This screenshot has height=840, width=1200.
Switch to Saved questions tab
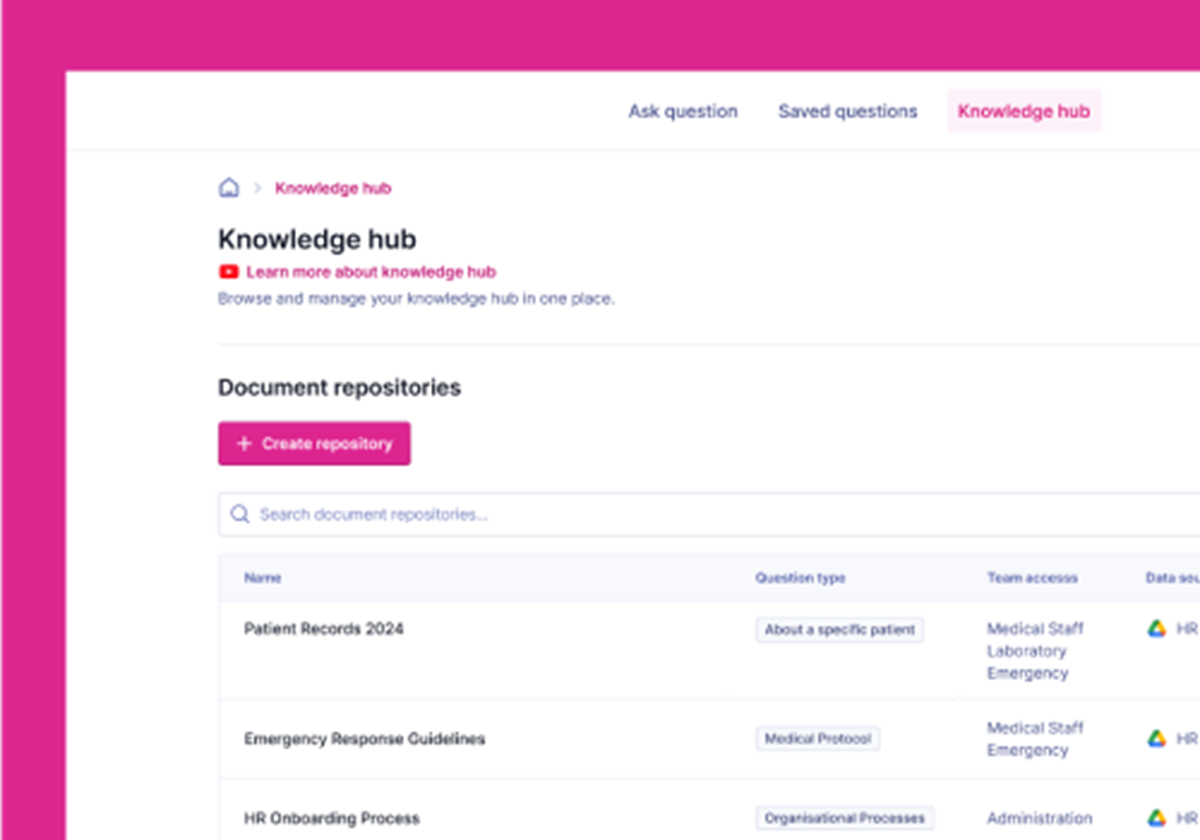[x=848, y=111]
